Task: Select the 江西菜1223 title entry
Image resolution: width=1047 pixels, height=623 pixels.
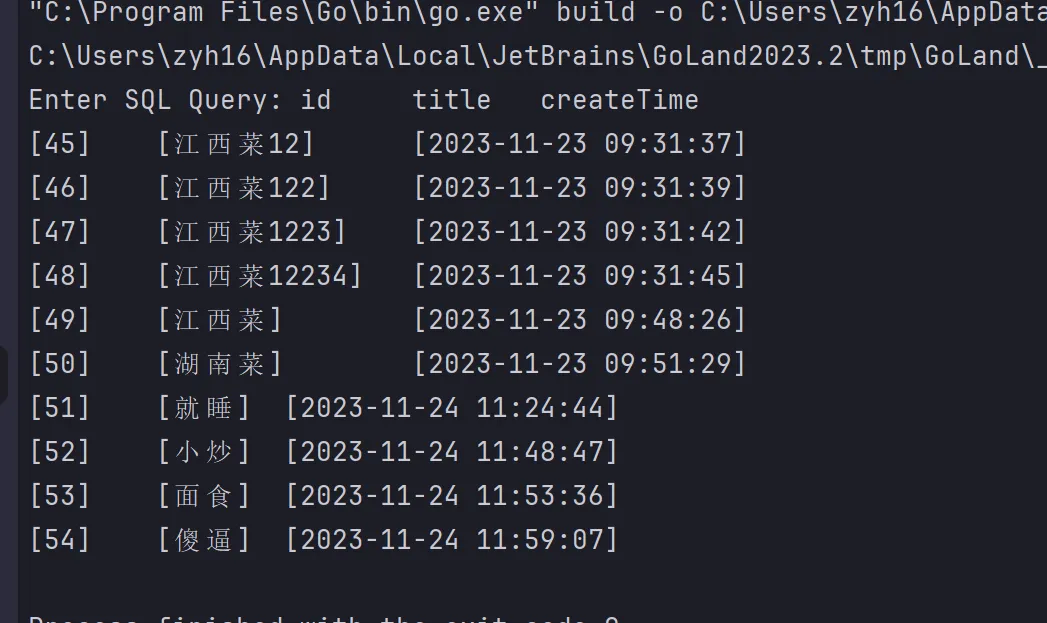Action: pyautogui.click(x=252, y=232)
